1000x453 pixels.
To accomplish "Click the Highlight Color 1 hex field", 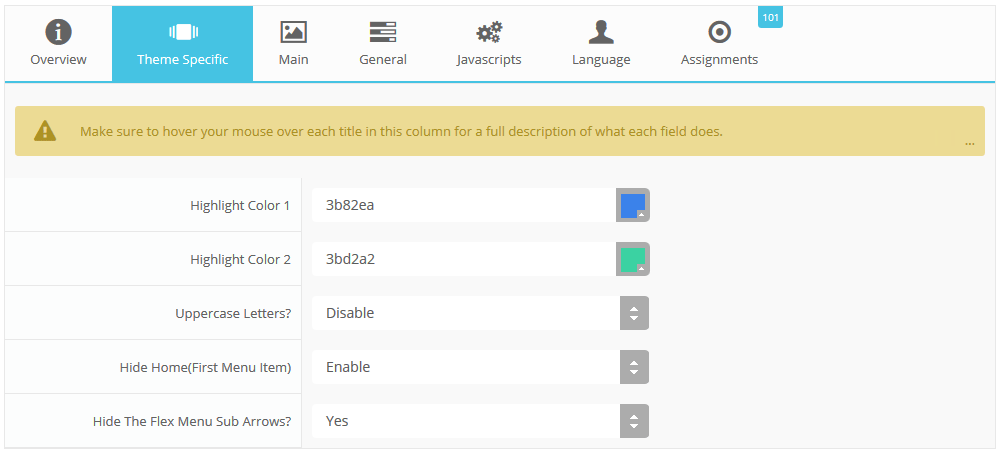I will pos(464,205).
